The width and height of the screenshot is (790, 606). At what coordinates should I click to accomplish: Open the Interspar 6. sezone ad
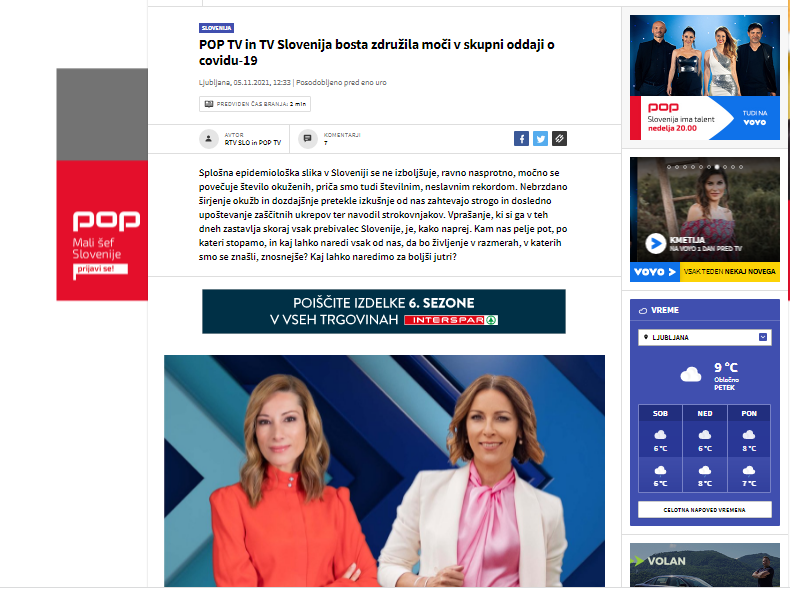click(384, 311)
